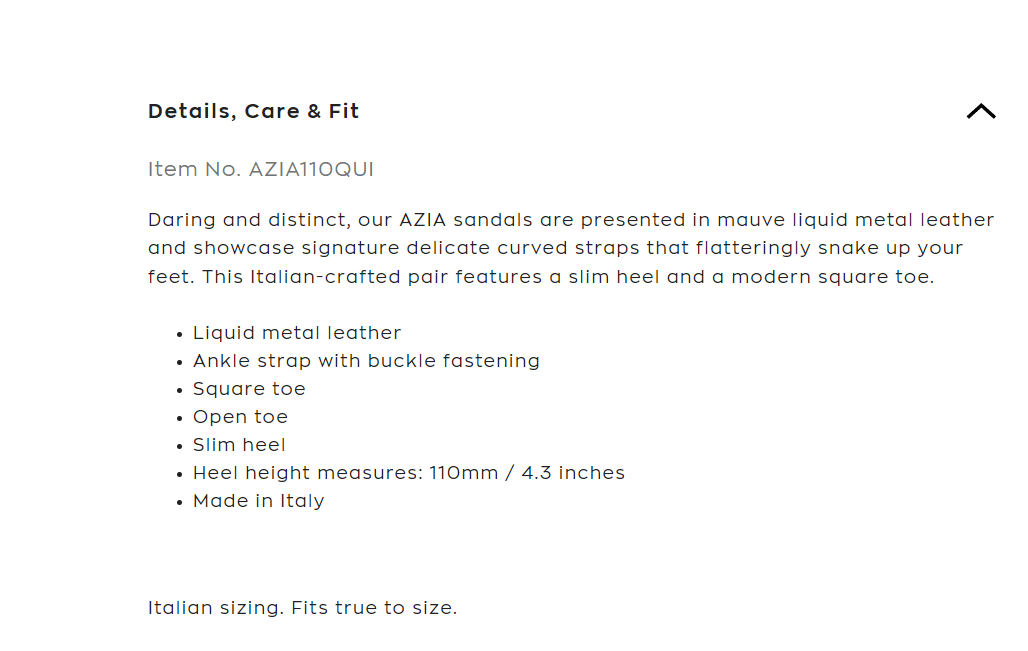Click the Item No. label text
Screen dimensions: 1028x651
[194, 169]
